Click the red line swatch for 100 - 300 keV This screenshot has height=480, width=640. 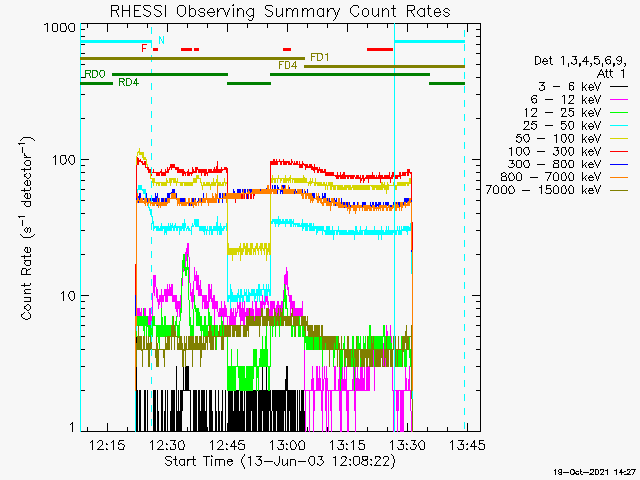coord(619,151)
